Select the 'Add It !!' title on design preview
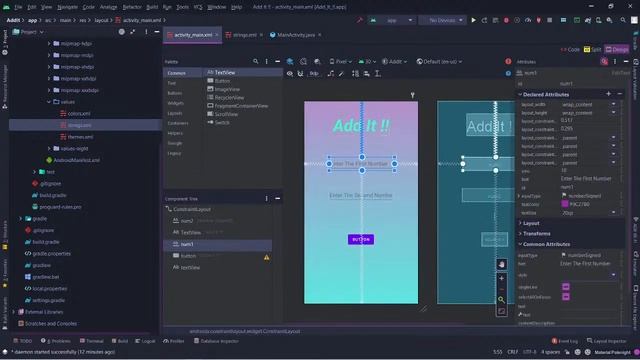Image resolution: width=640 pixels, height=360 pixels. (361, 126)
